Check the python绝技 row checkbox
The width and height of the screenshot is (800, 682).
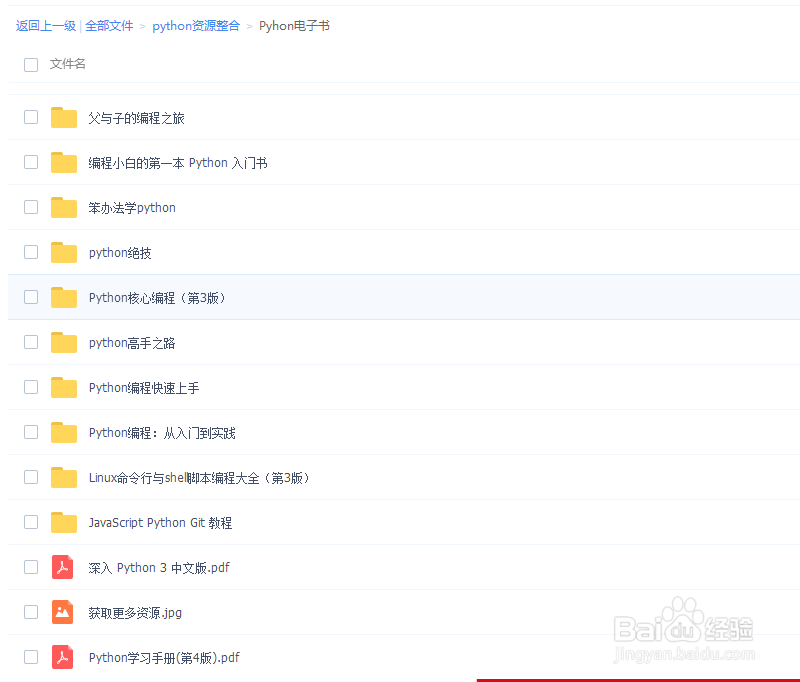(x=31, y=252)
